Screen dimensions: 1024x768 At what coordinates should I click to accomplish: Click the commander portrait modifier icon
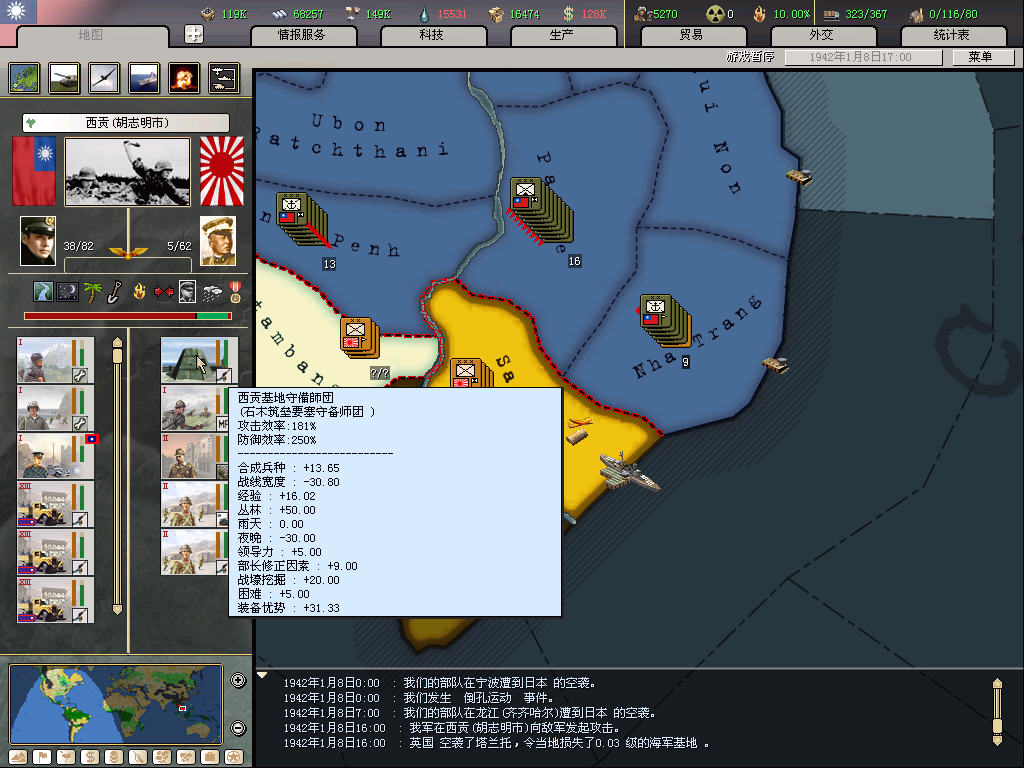(187, 291)
